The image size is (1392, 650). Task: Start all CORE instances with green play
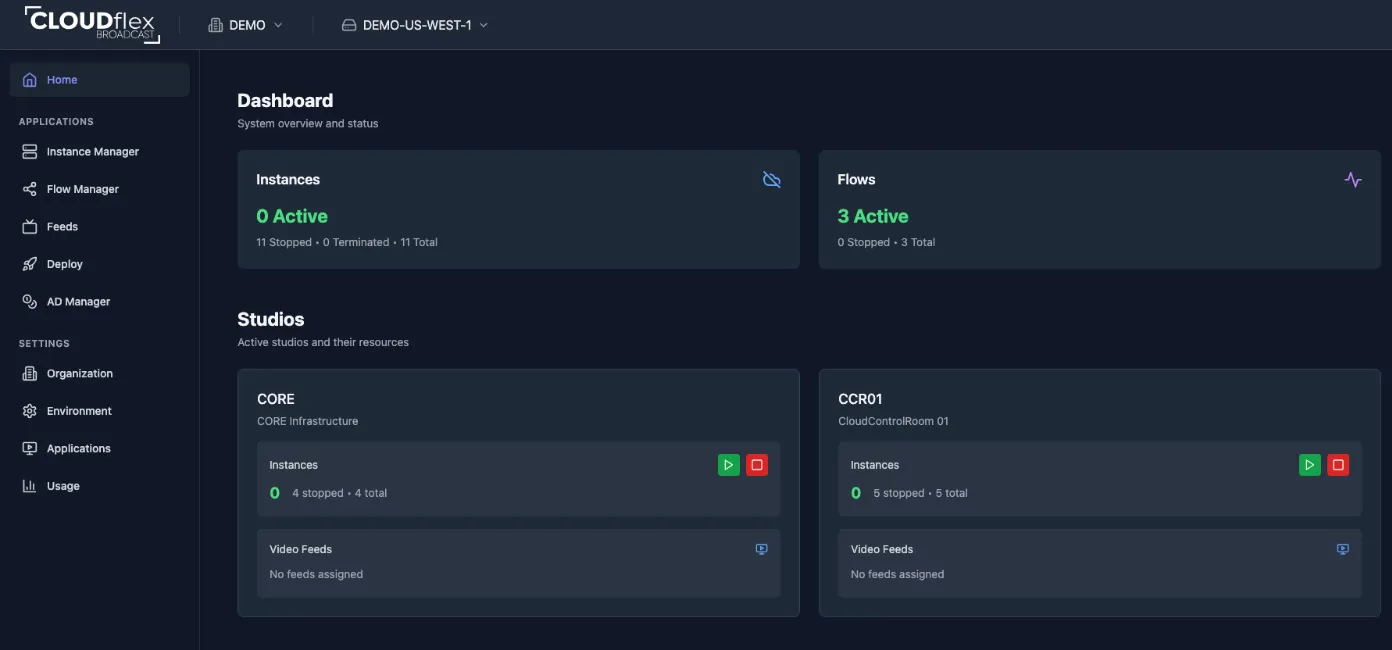pyautogui.click(x=729, y=465)
